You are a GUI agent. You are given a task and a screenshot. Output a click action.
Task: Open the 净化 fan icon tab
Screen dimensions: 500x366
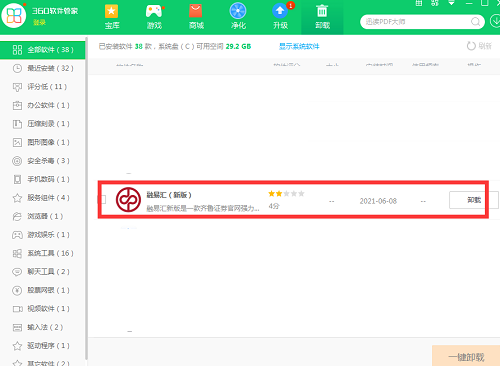[238, 17]
